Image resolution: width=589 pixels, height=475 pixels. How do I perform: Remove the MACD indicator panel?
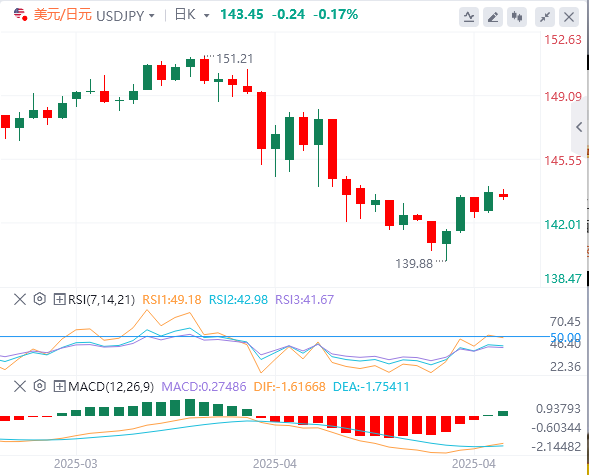[20, 386]
